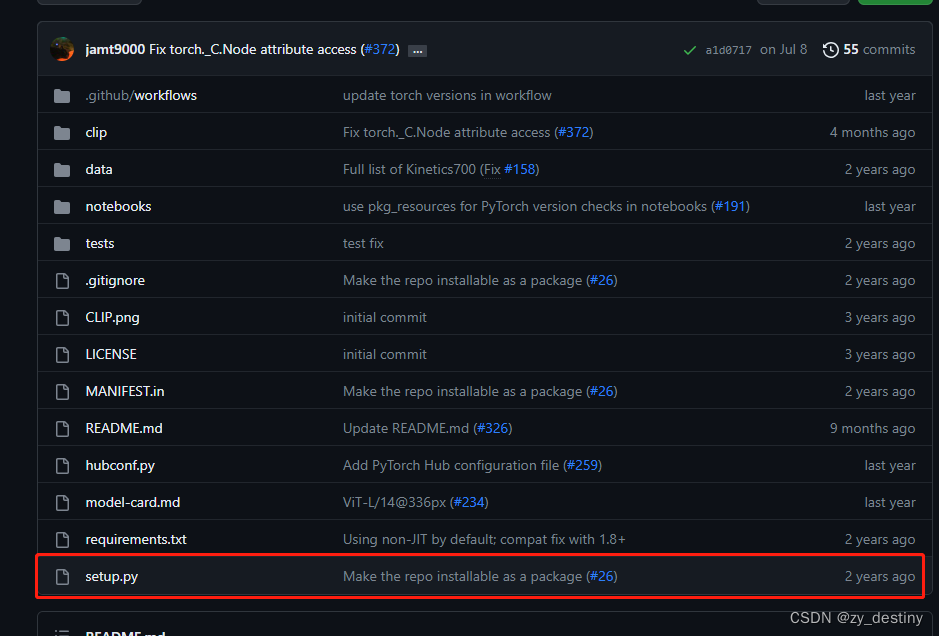
Task: Click file icon next to README.md
Action: click(x=62, y=429)
